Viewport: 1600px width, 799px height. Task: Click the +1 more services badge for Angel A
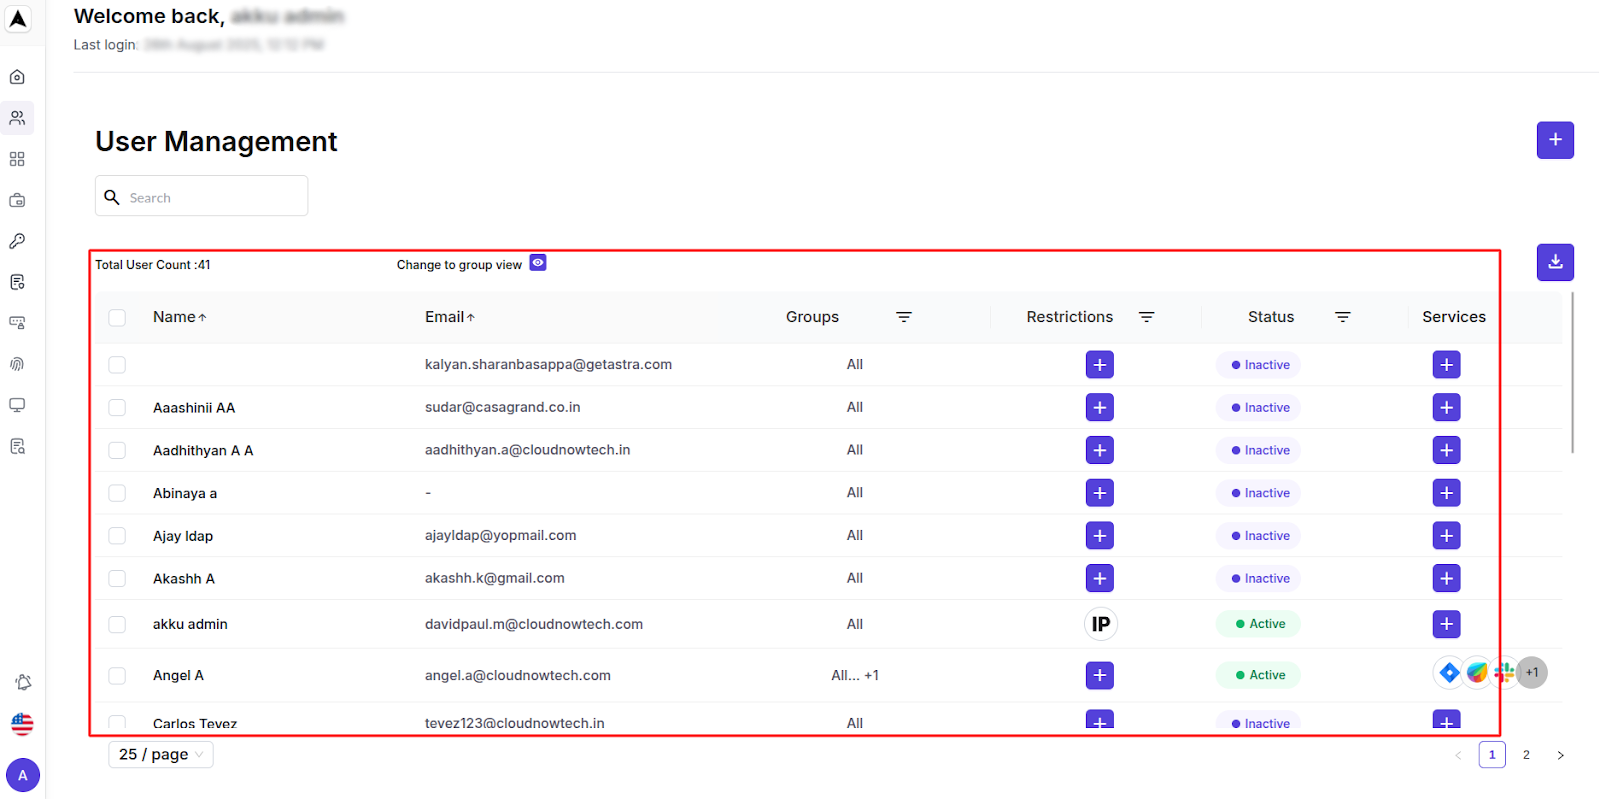(1532, 673)
